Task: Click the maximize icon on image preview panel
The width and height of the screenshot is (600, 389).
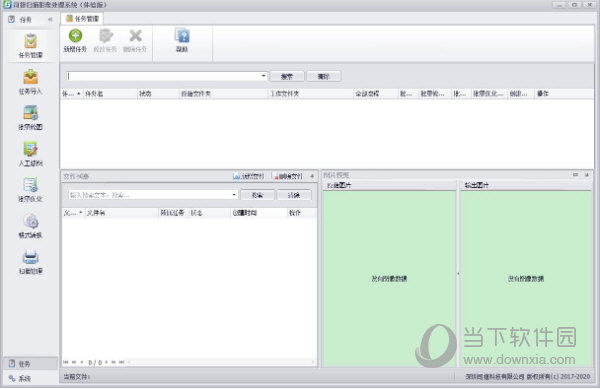Action: tap(575, 175)
